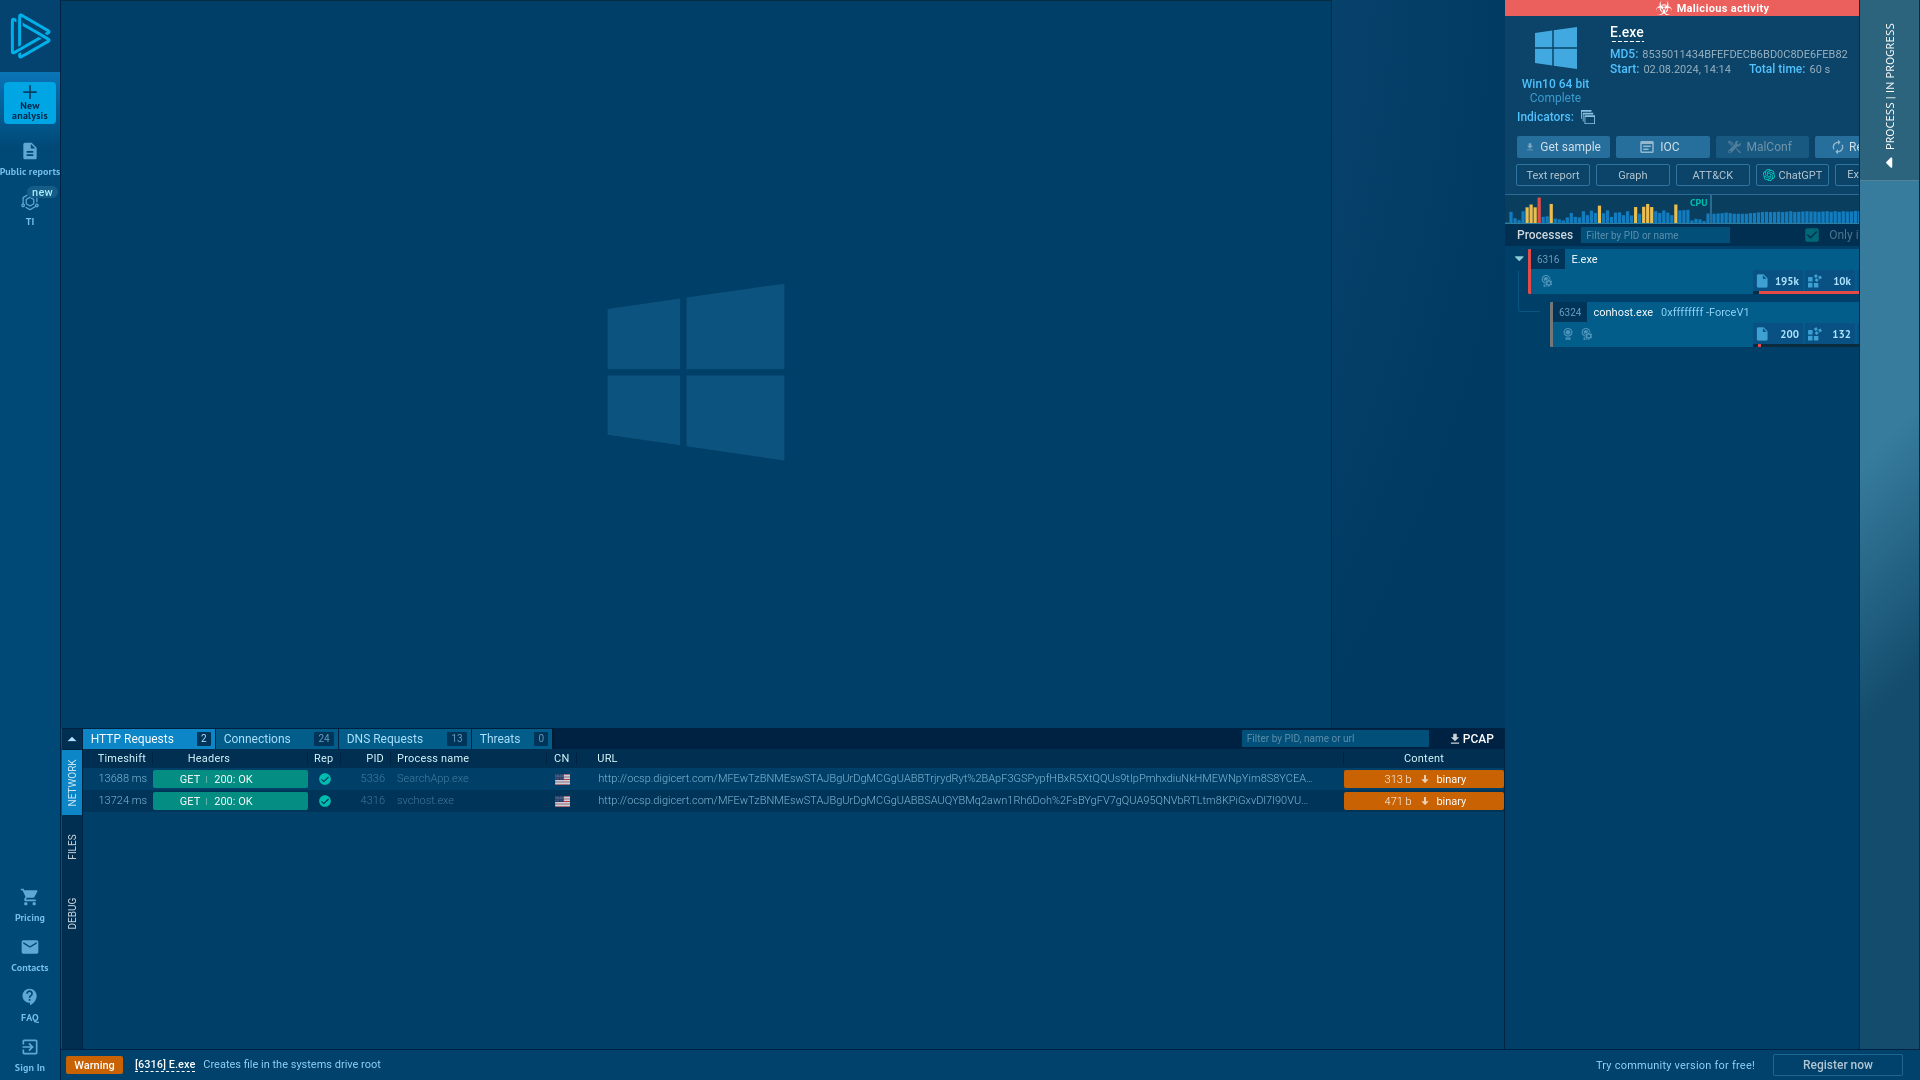Open file events count 200 for conhost.exe
The width and height of the screenshot is (1920, 1080).
1778,334
